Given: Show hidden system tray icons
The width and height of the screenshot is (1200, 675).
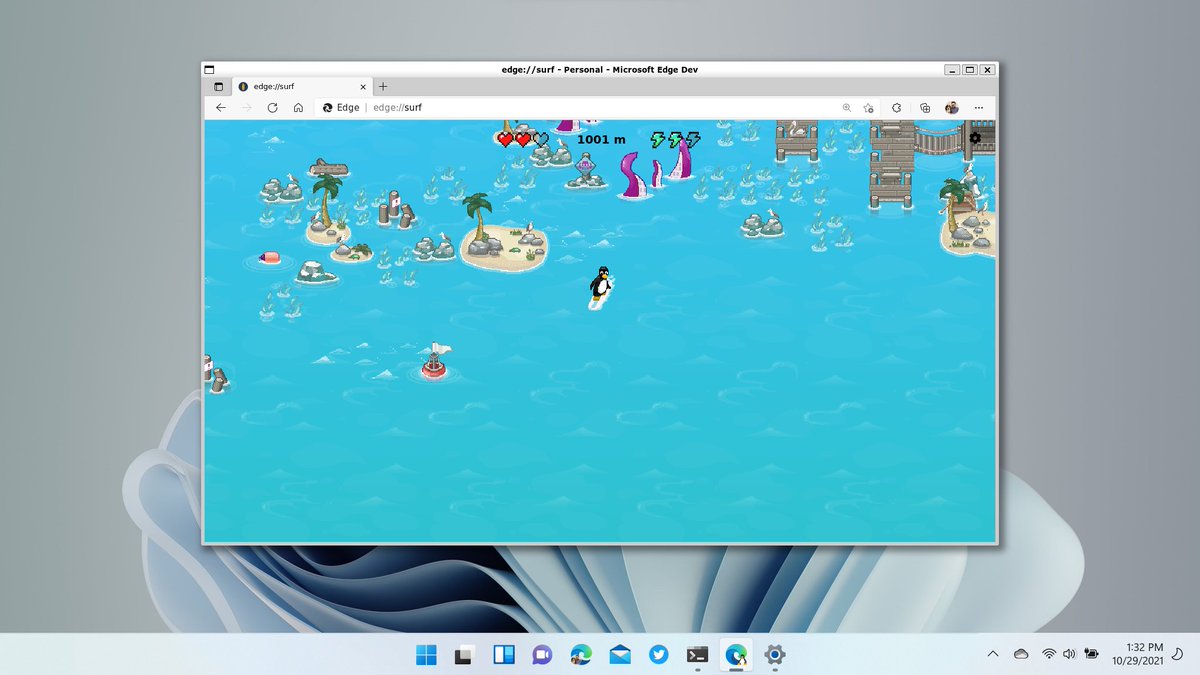Looking at the screenshot, I should coord(993,654).
